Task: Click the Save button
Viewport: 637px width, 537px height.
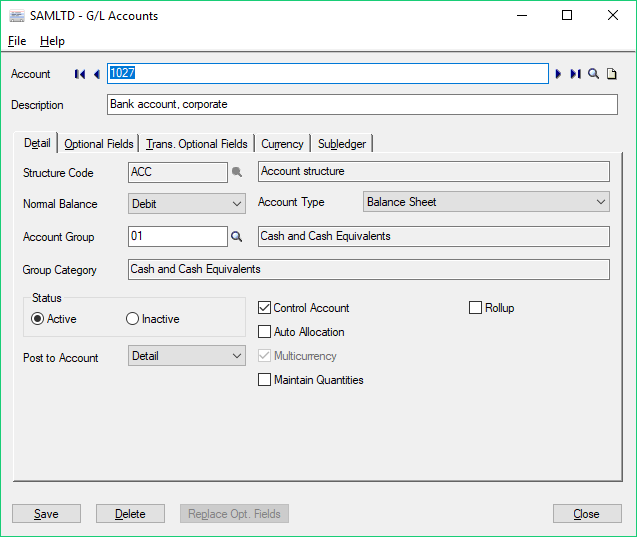Action: click(x=46, y=514)
